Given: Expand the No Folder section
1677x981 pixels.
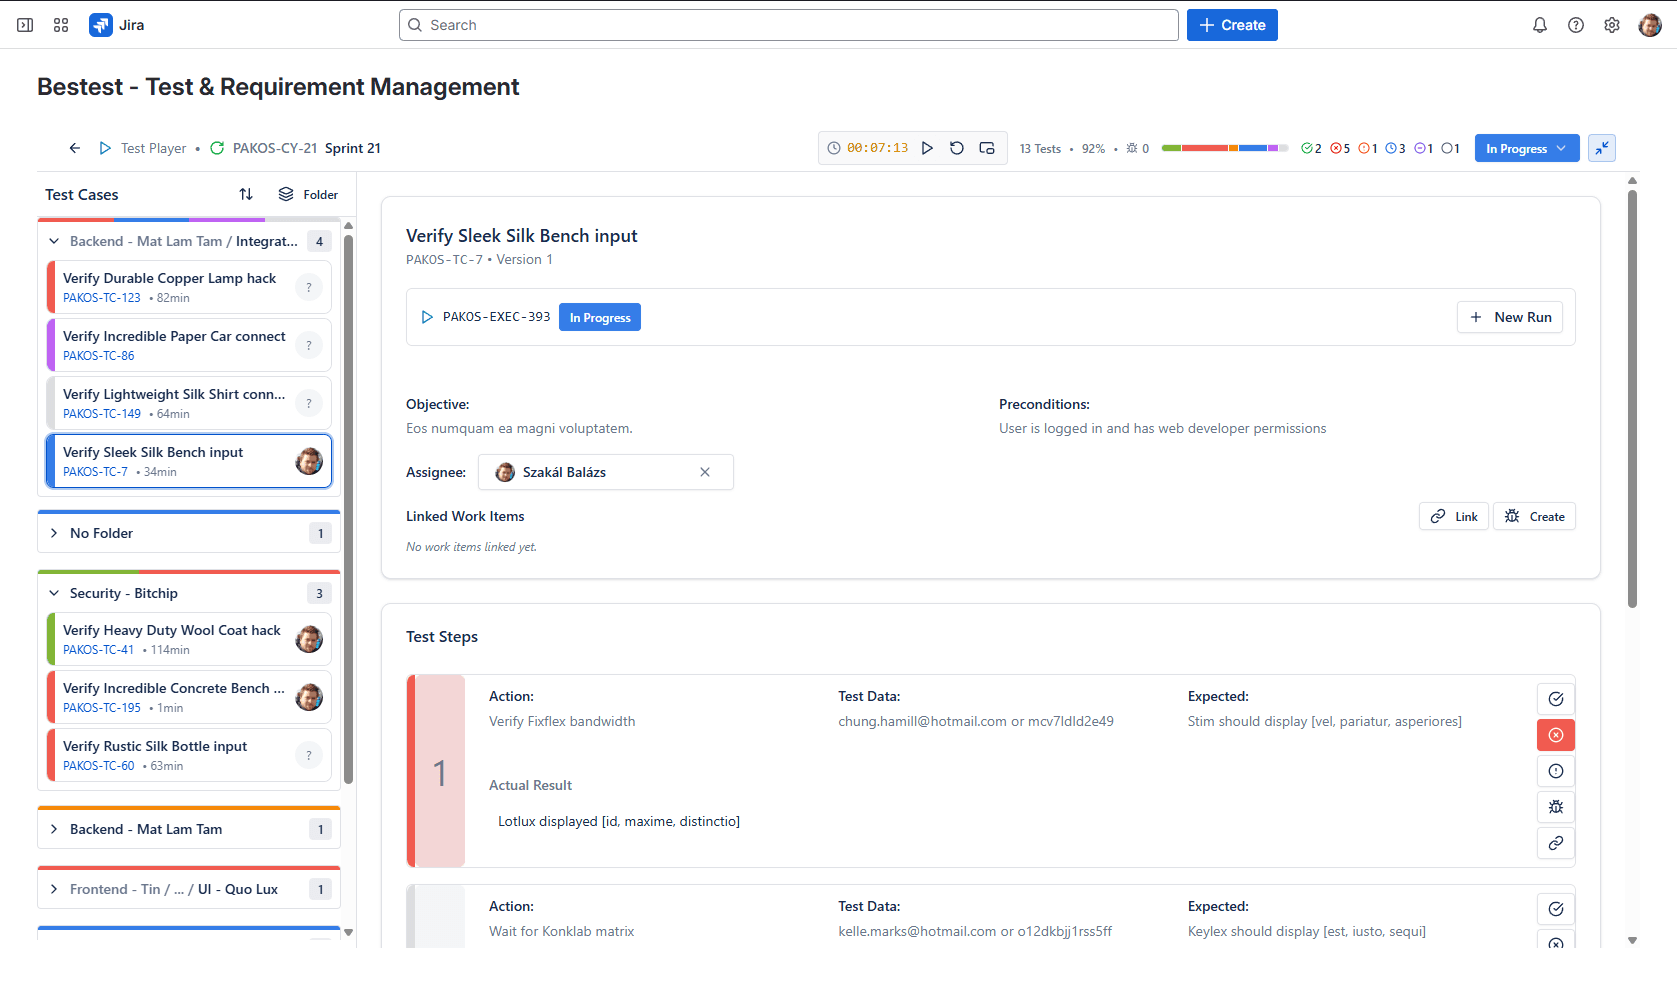Looking at the screenshot, I should coord(55,532).
